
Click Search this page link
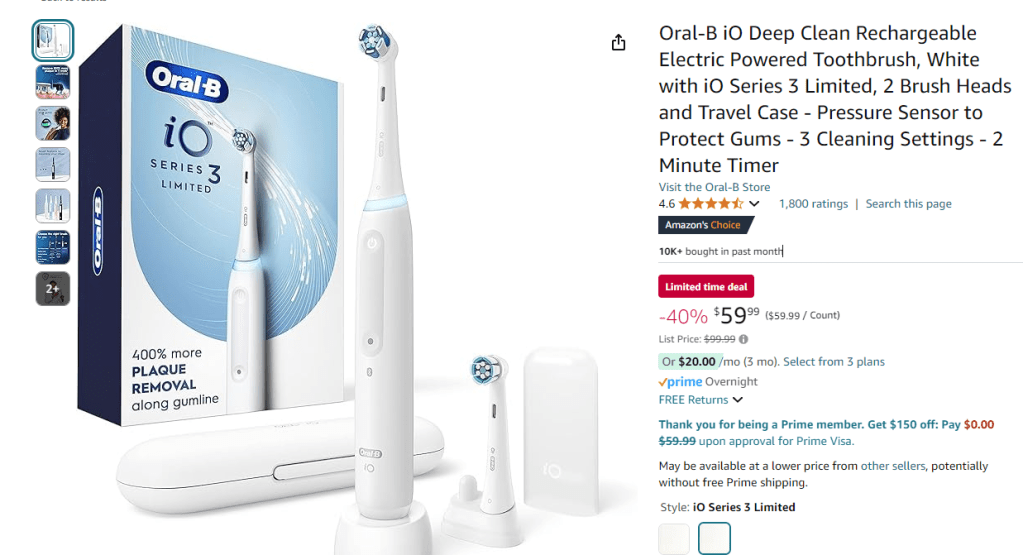tap(908, 204)
